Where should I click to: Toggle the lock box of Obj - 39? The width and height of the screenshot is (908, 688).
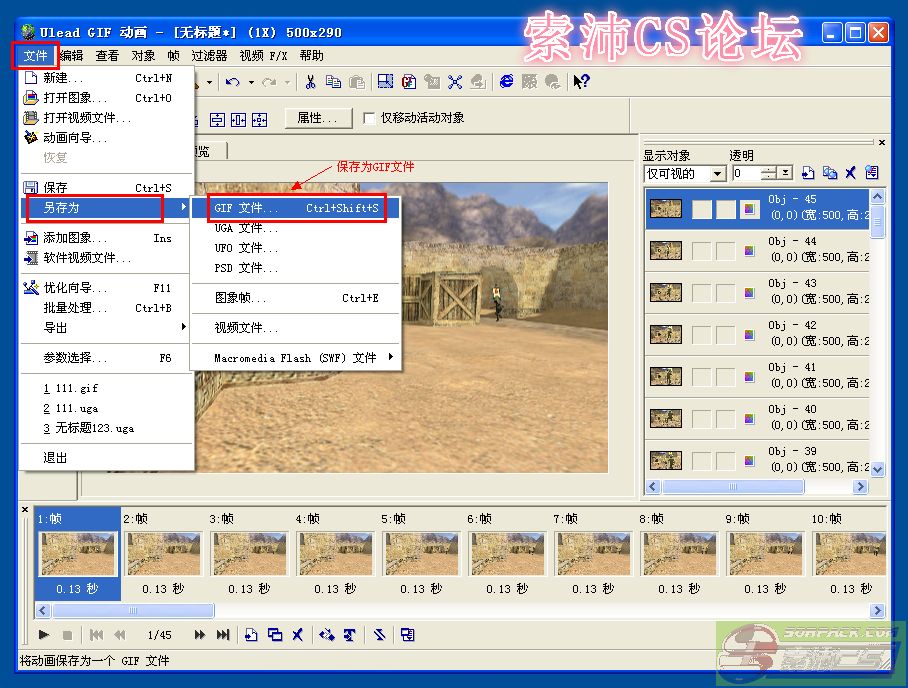point(726,460)
